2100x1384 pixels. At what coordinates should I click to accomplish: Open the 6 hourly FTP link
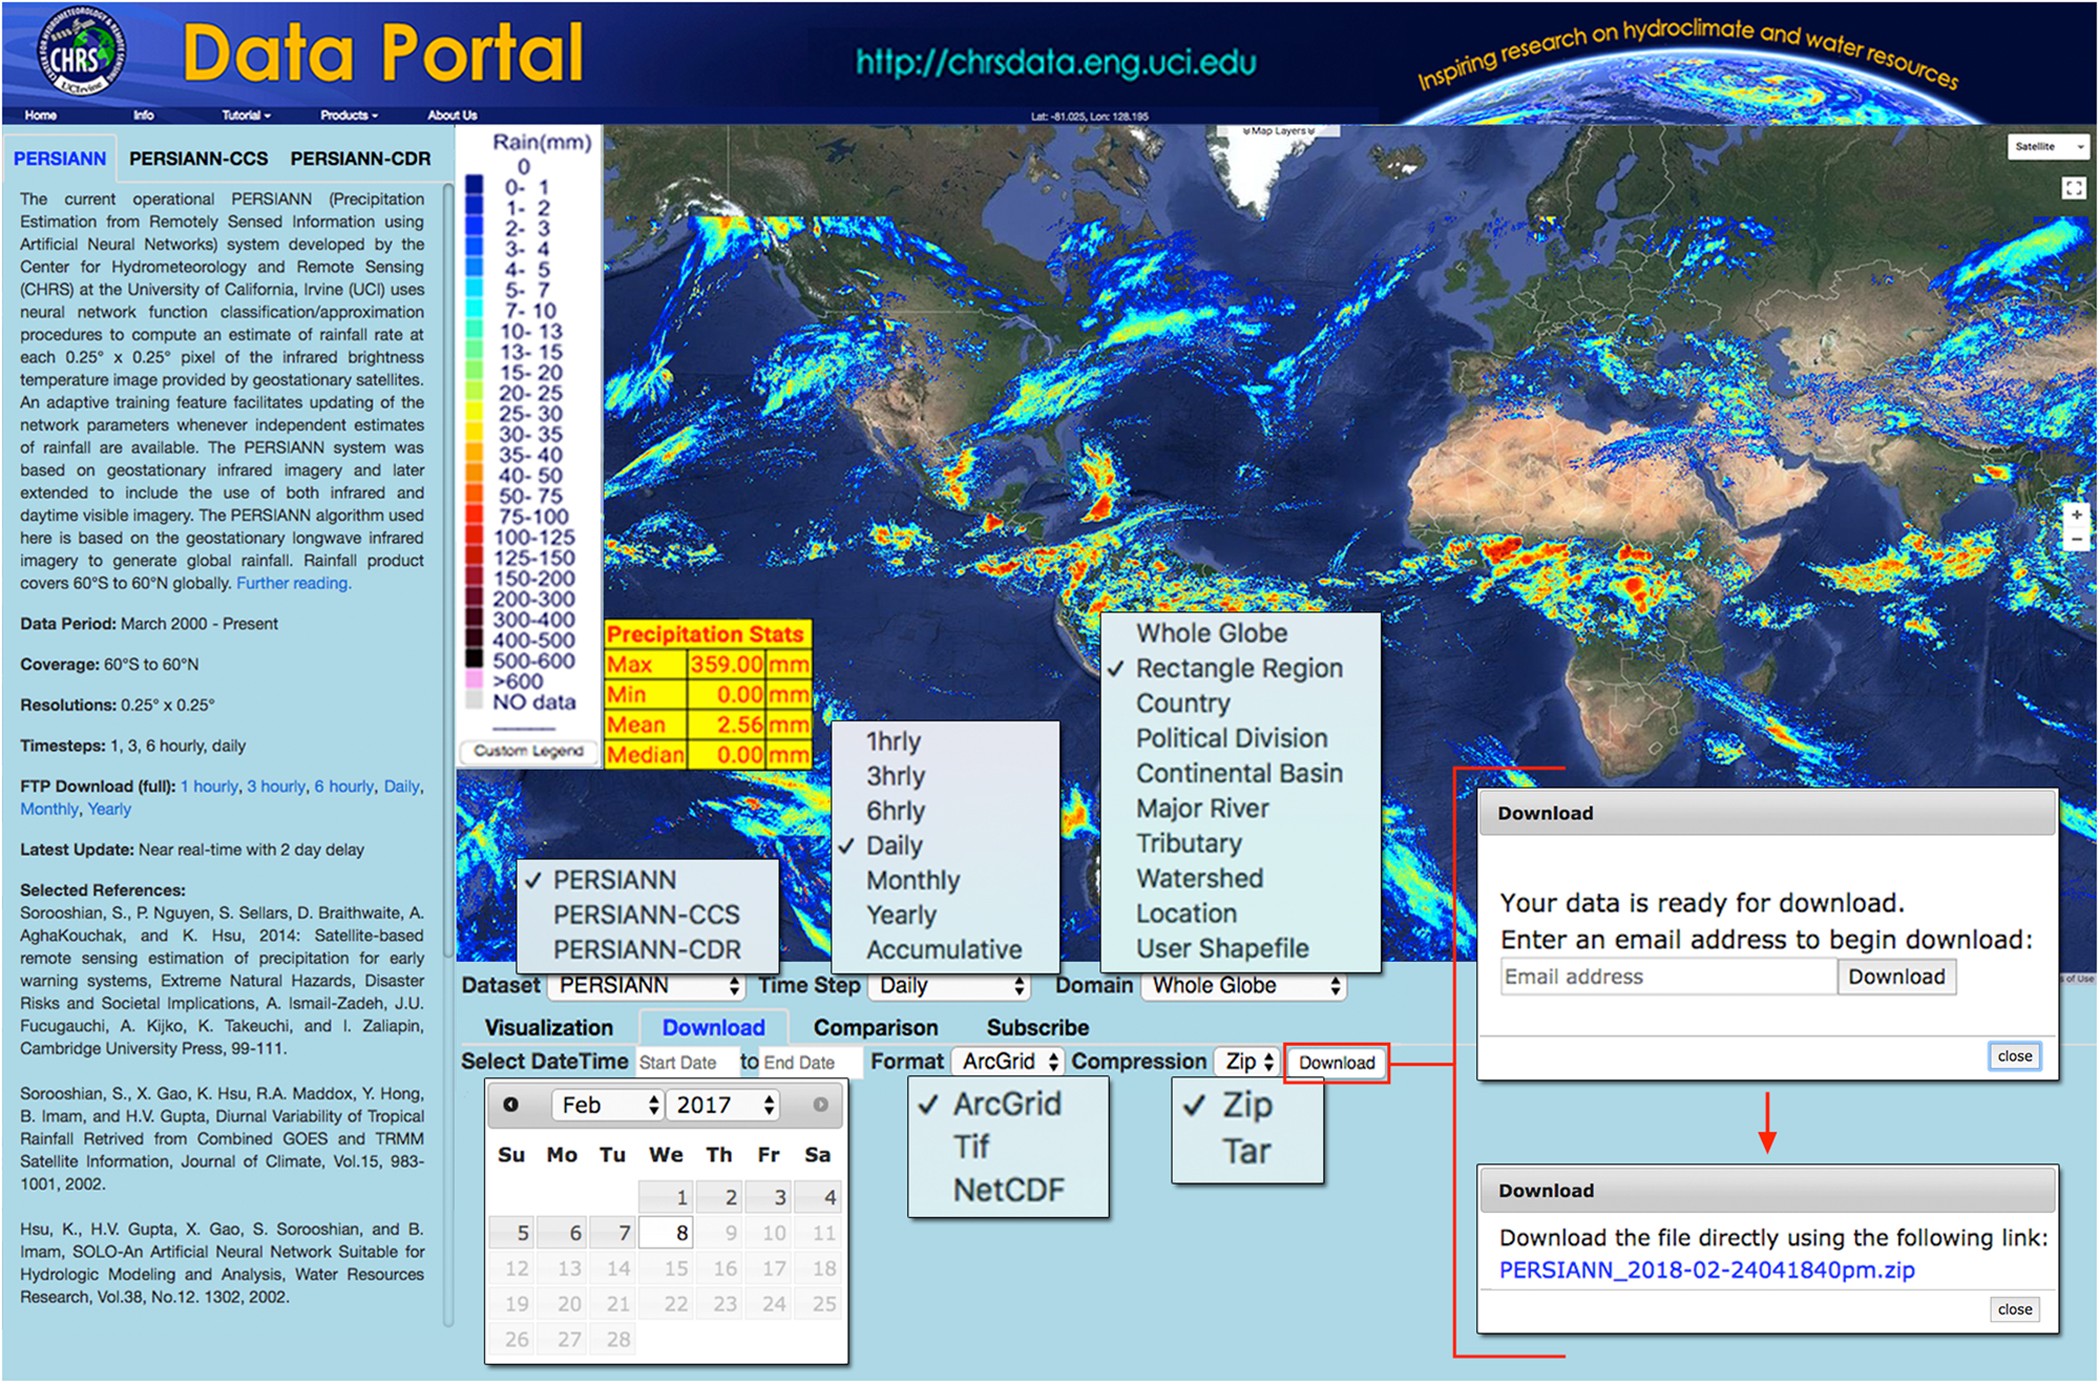coord(344,787)
